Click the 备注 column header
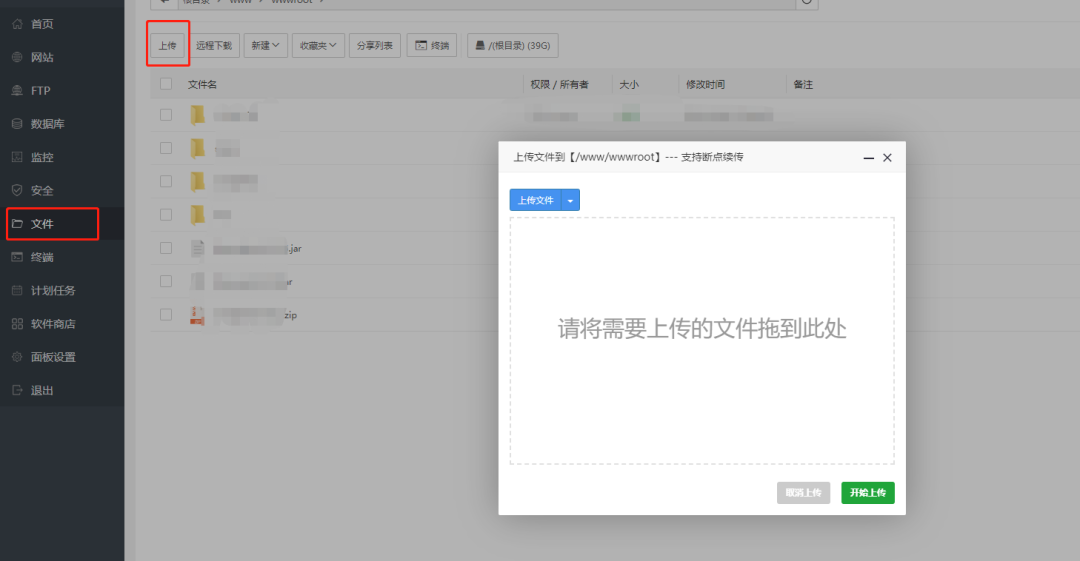 (x=803, y=84)
